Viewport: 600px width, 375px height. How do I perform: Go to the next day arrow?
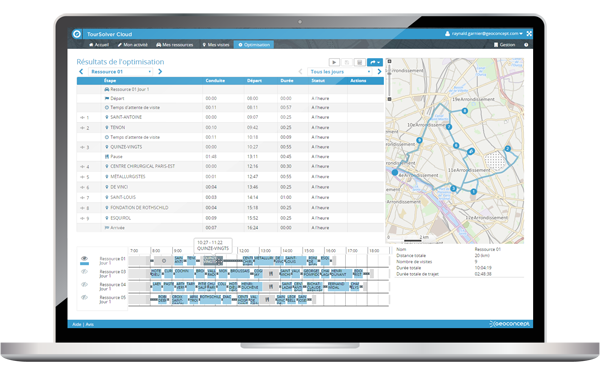point(379,72)
